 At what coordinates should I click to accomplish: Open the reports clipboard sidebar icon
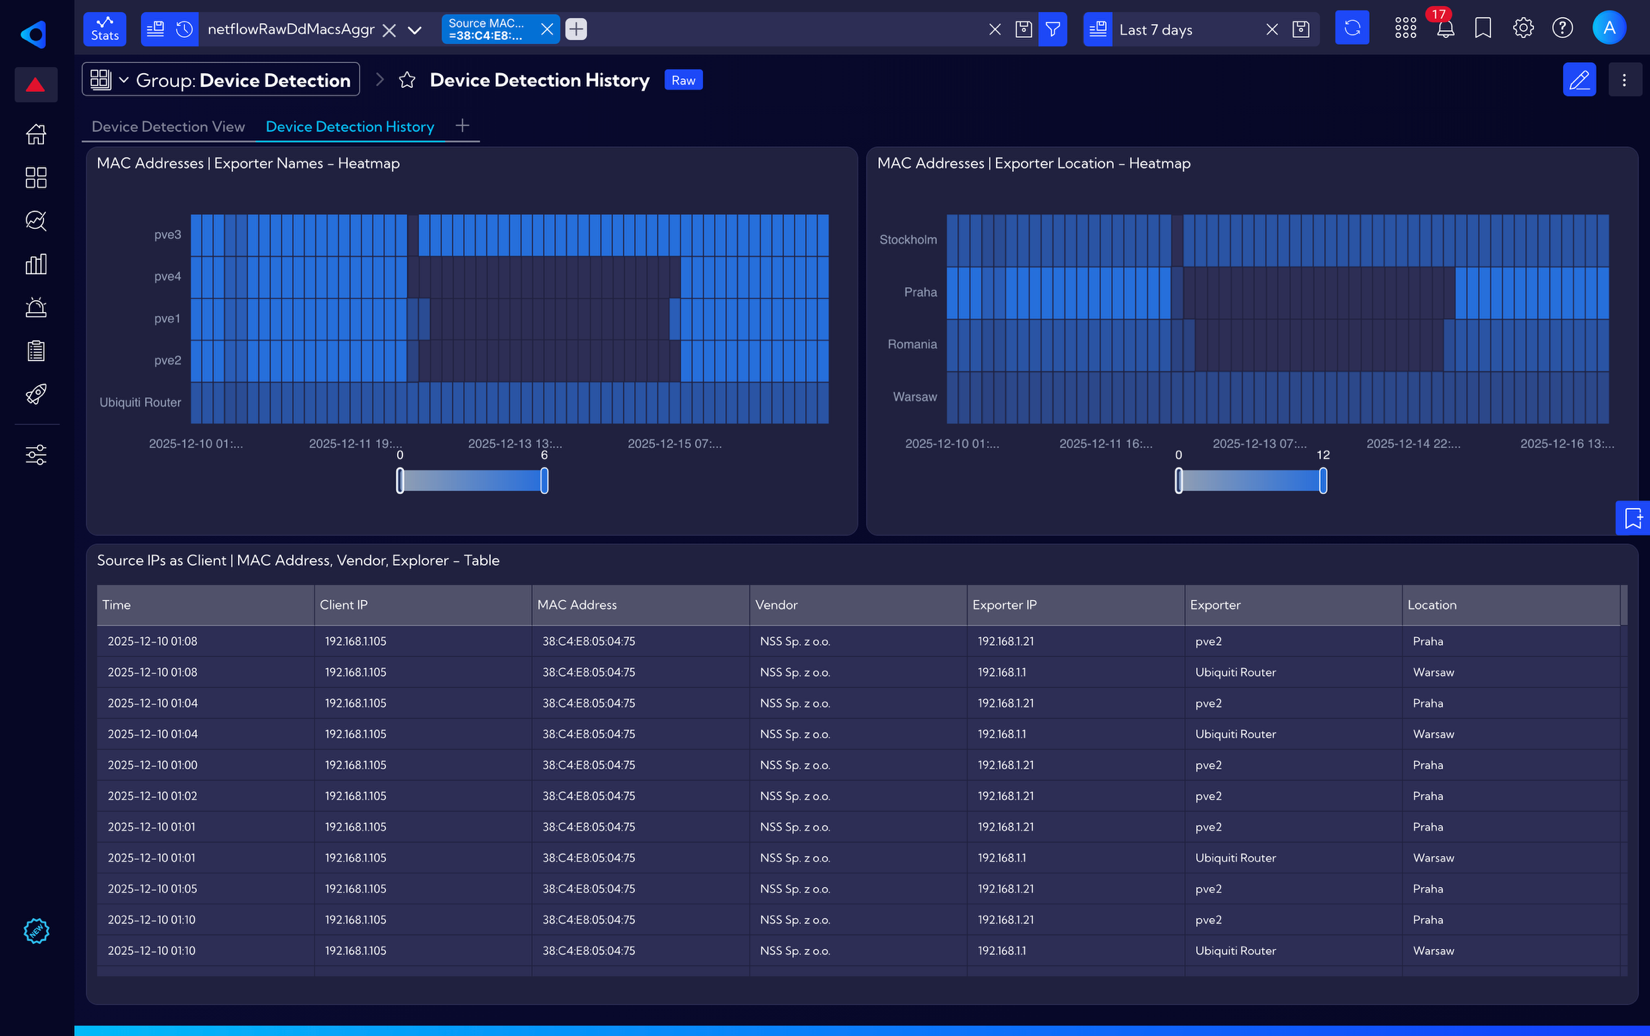36,351
